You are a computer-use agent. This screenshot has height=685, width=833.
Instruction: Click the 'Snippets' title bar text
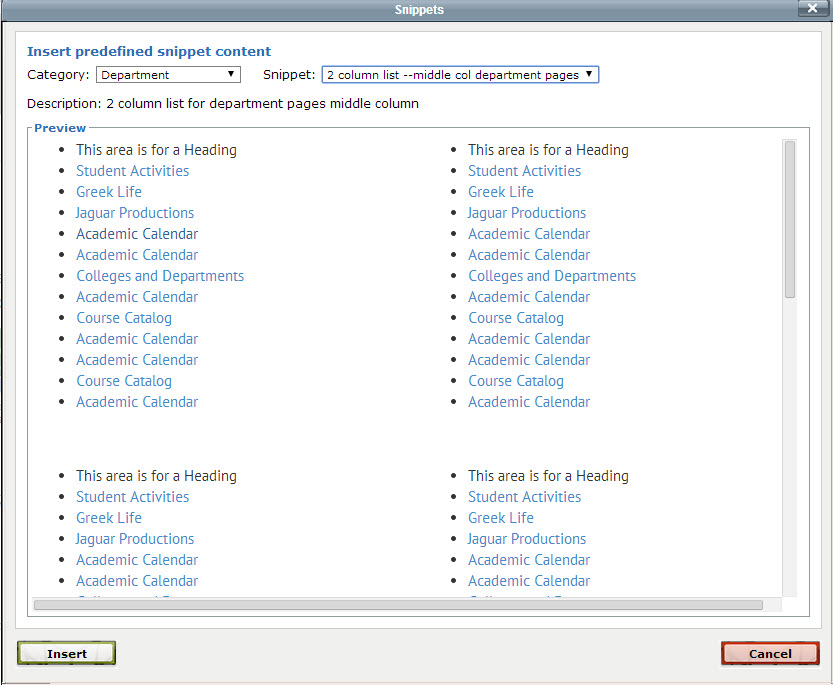tap(419, 10)
